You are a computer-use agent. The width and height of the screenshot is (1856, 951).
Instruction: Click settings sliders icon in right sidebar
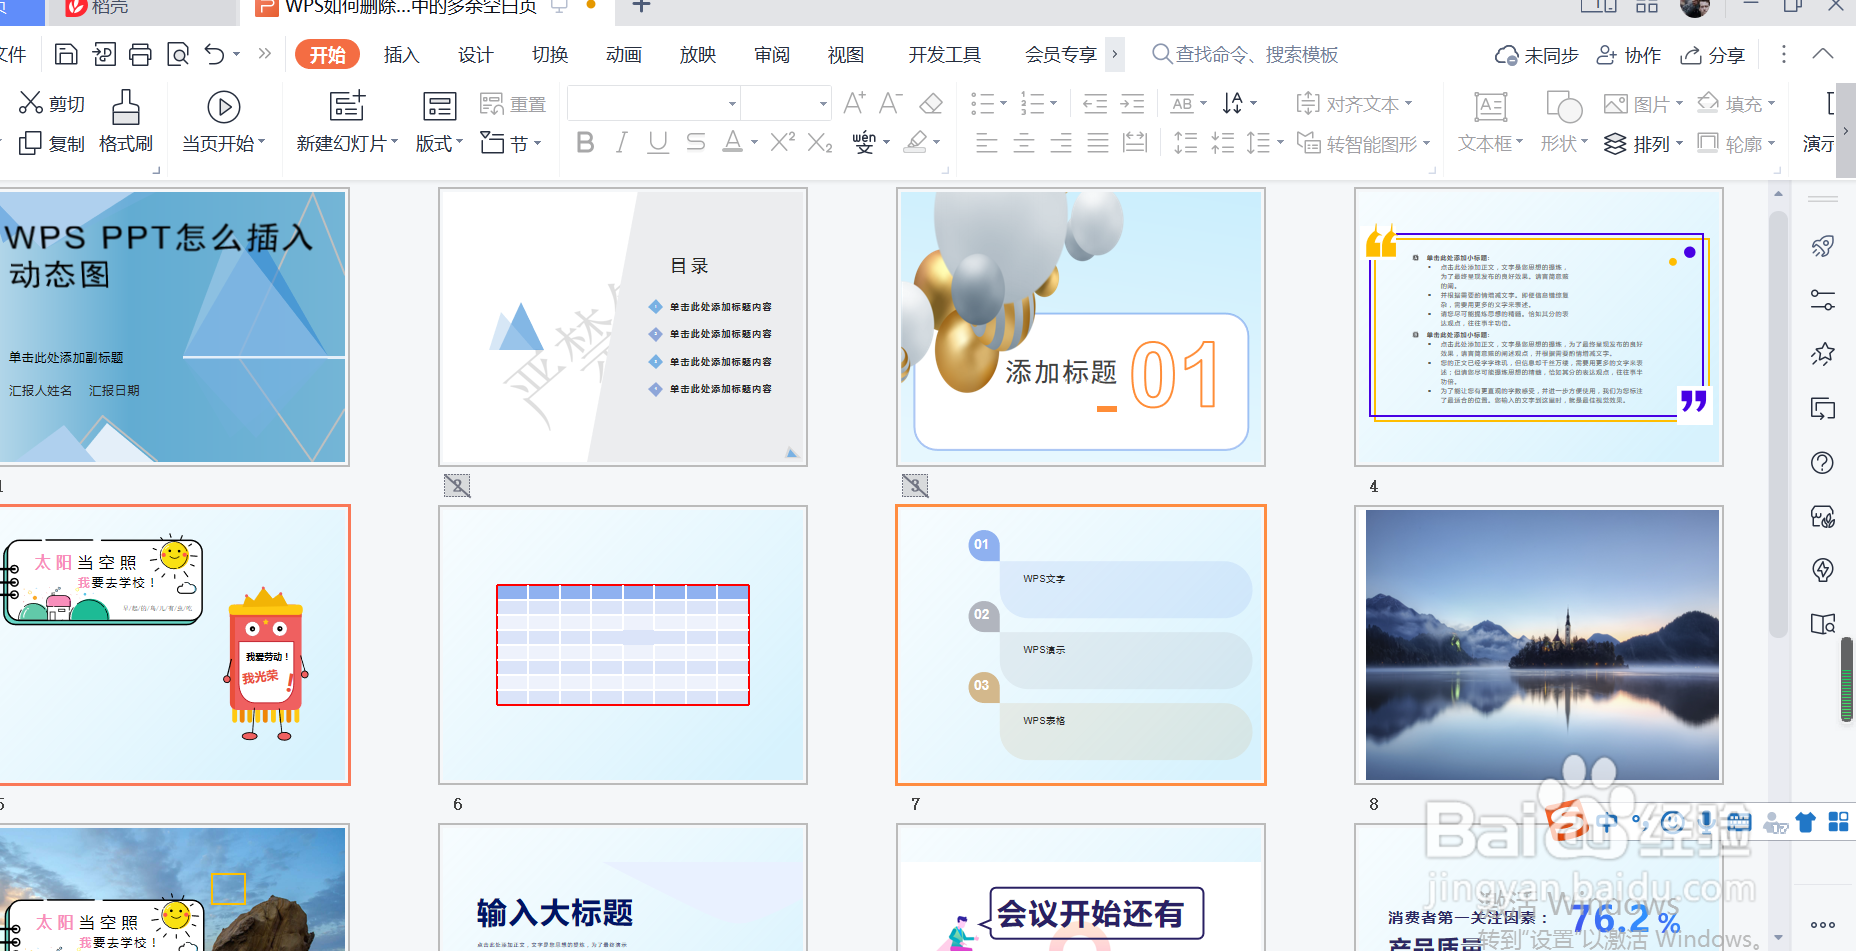point(1823,299)
